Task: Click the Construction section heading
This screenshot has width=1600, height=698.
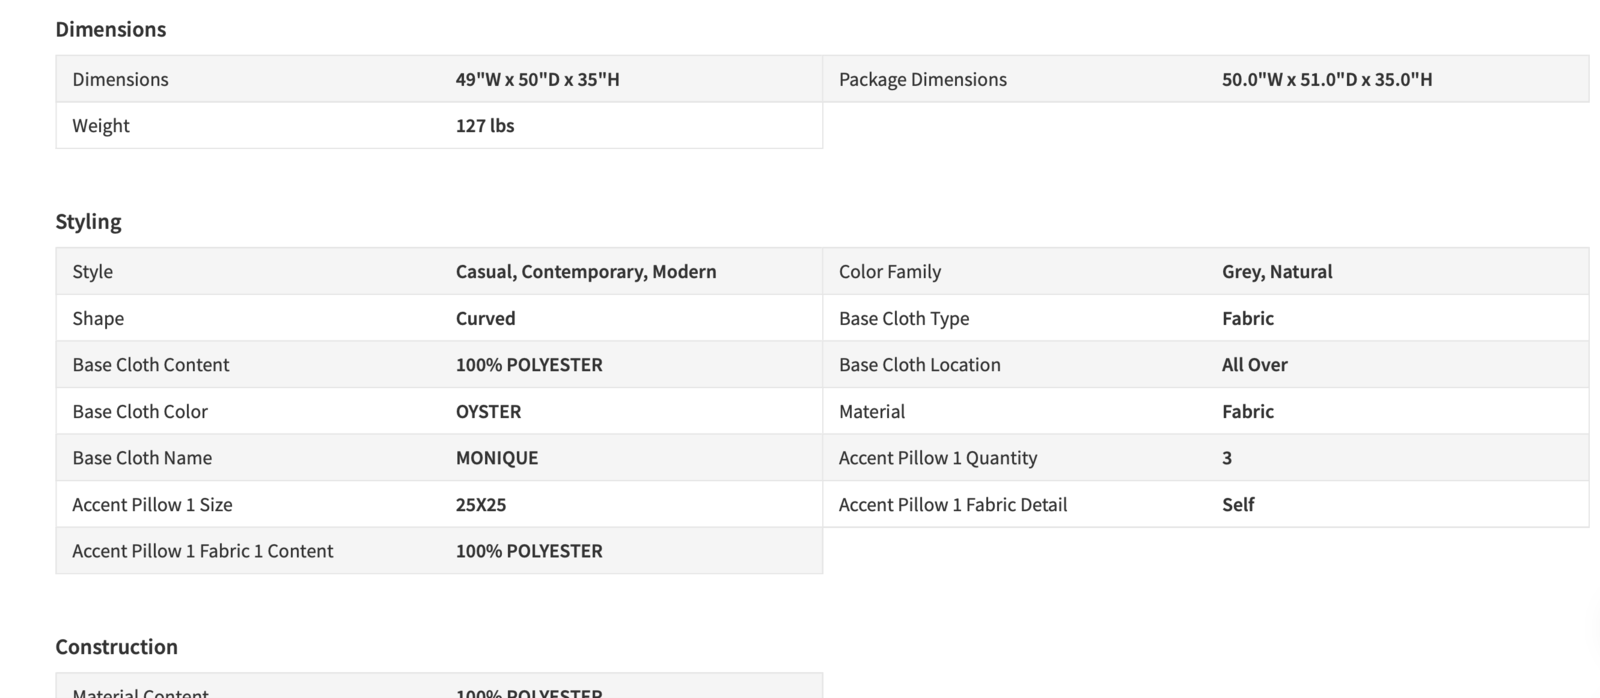Action: [x=116, y=646]
